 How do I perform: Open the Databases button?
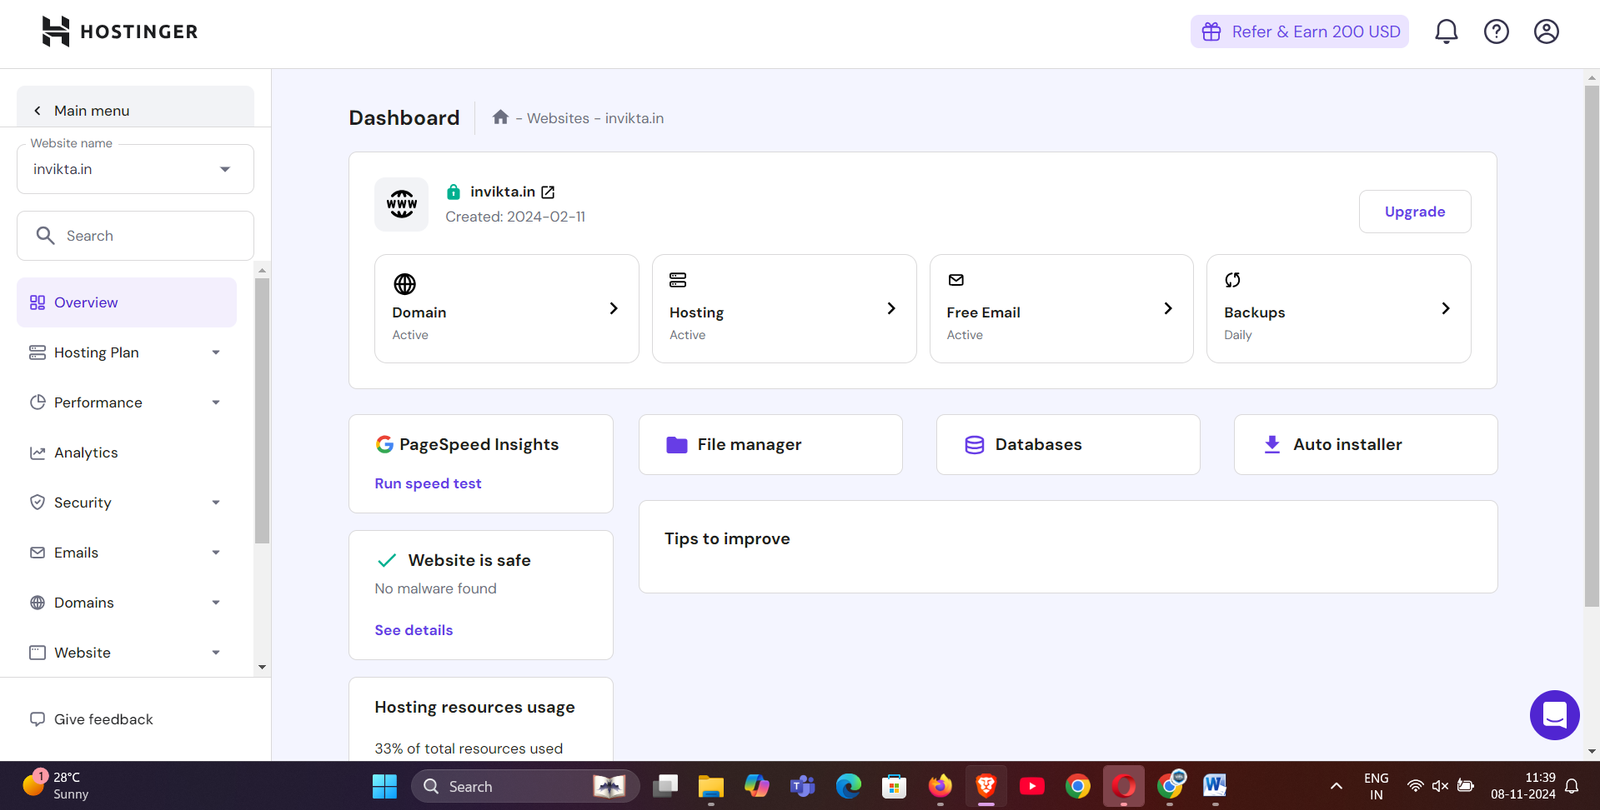pos(1068,445)
